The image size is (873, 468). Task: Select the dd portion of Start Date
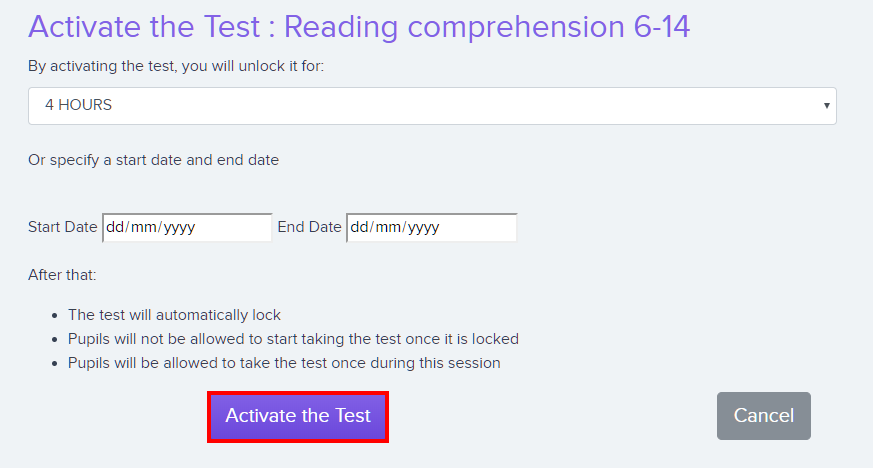115,227
